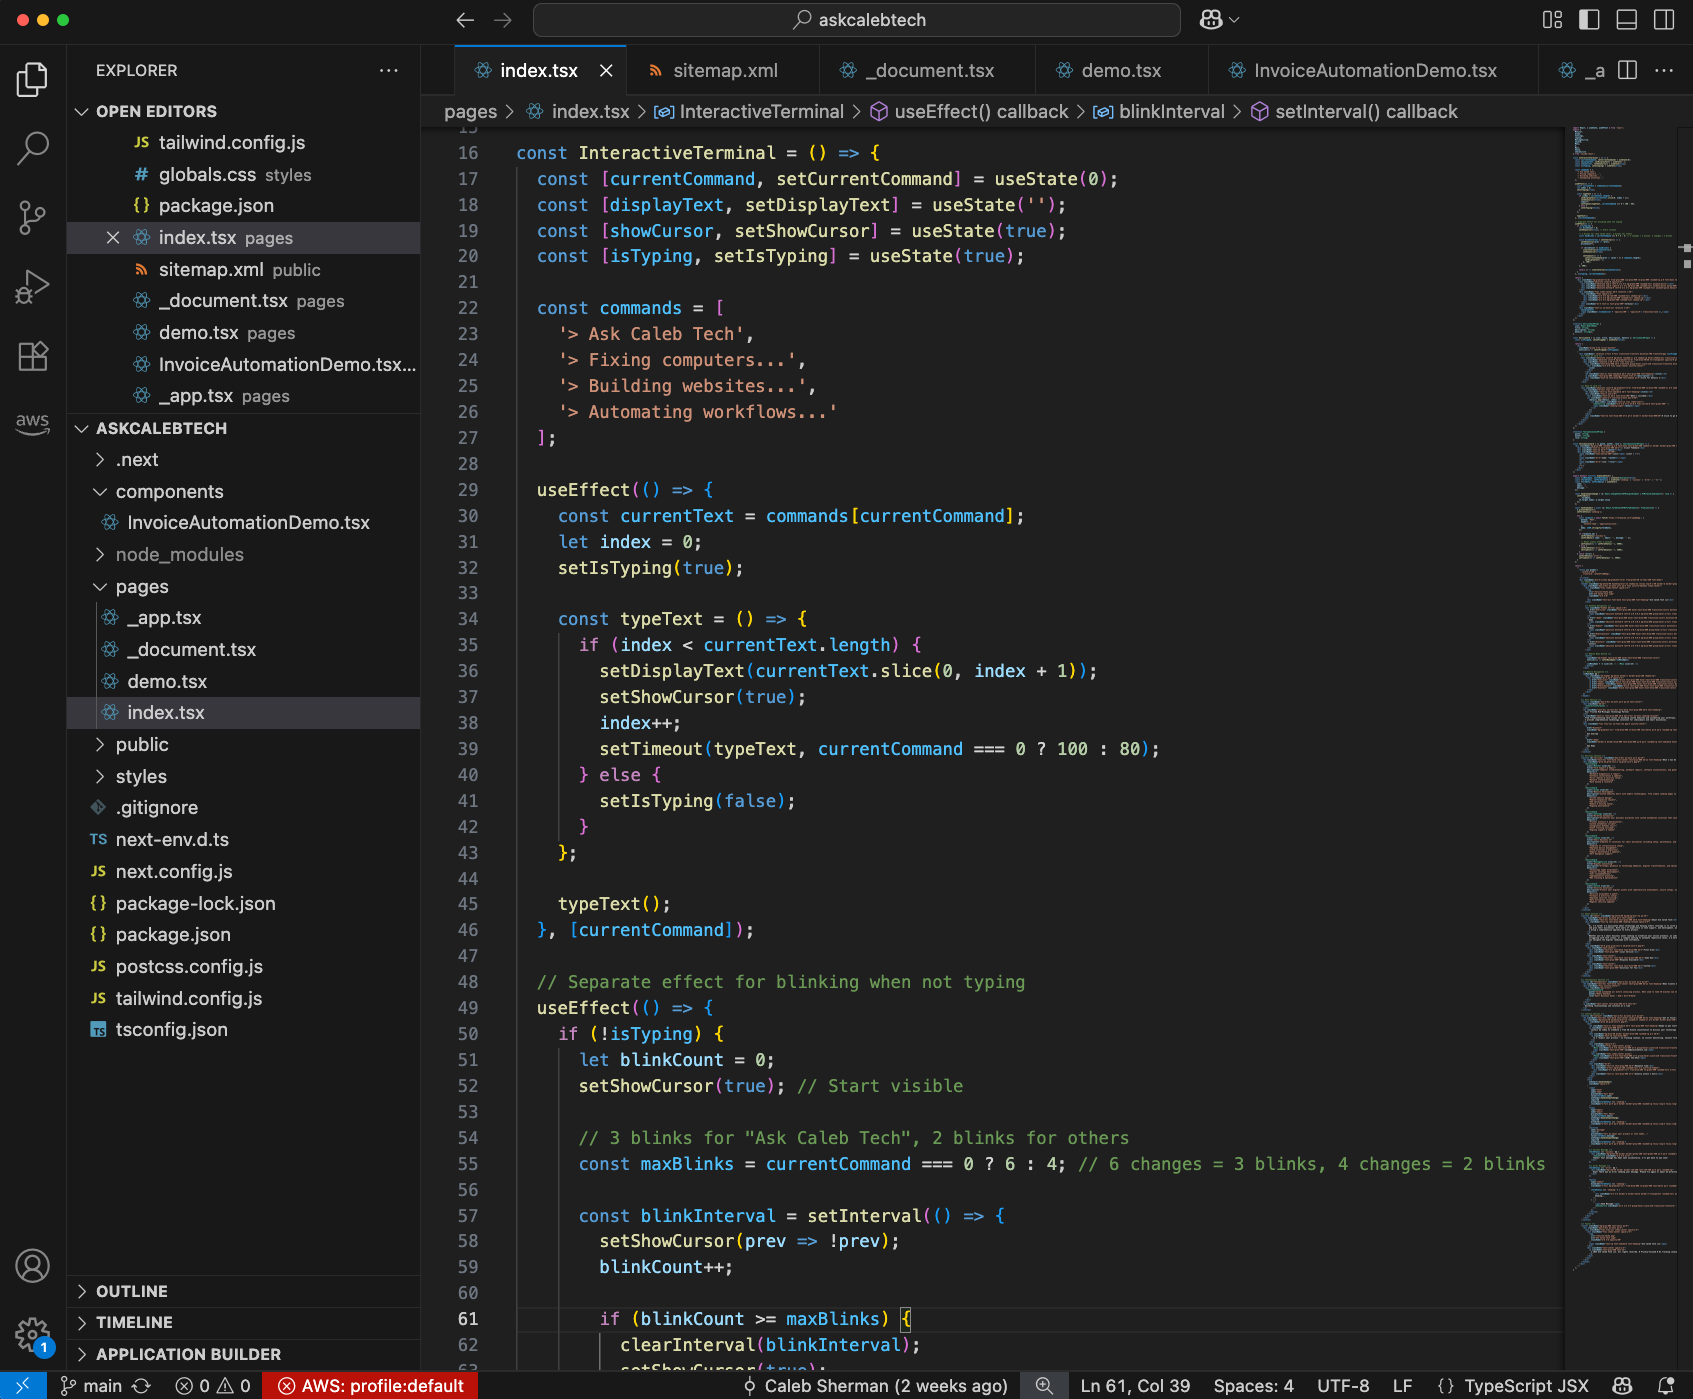Open the Source Control view
Viewport: 1693px width, 1399px height.
(33, 216)
